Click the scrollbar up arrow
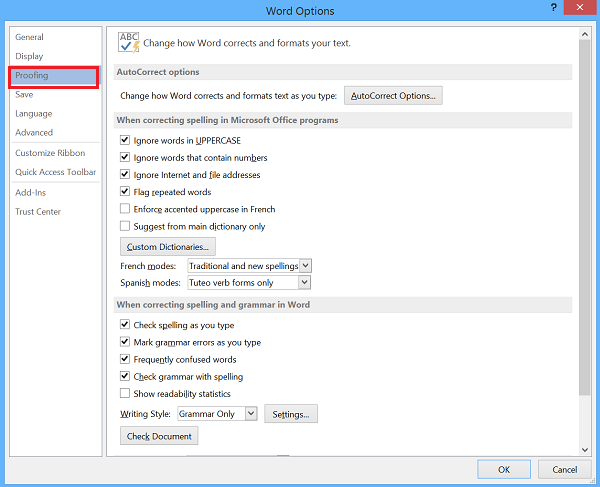Screen dimensions: 600x487 585,34
